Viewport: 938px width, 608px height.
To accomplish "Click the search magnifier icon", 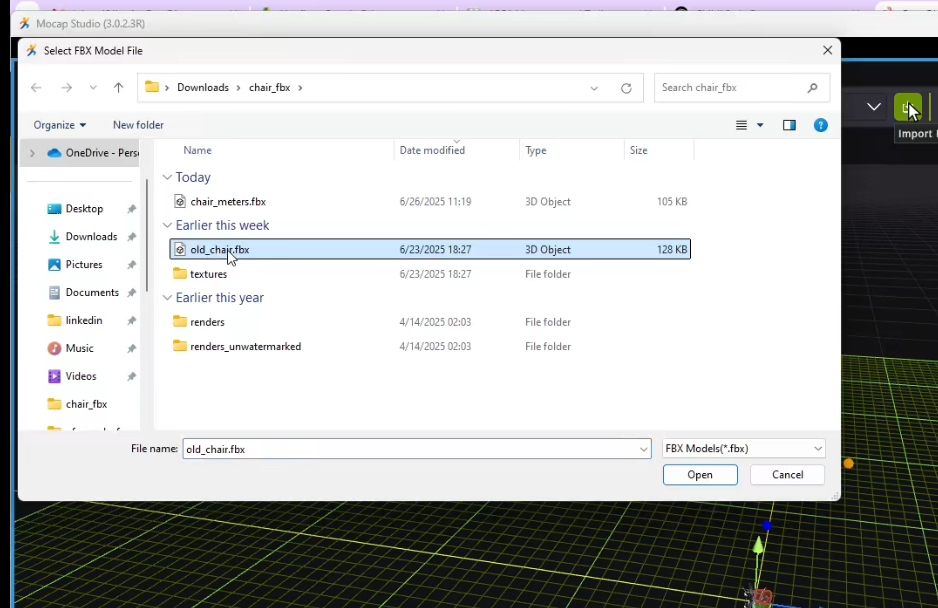I will 812,87.
